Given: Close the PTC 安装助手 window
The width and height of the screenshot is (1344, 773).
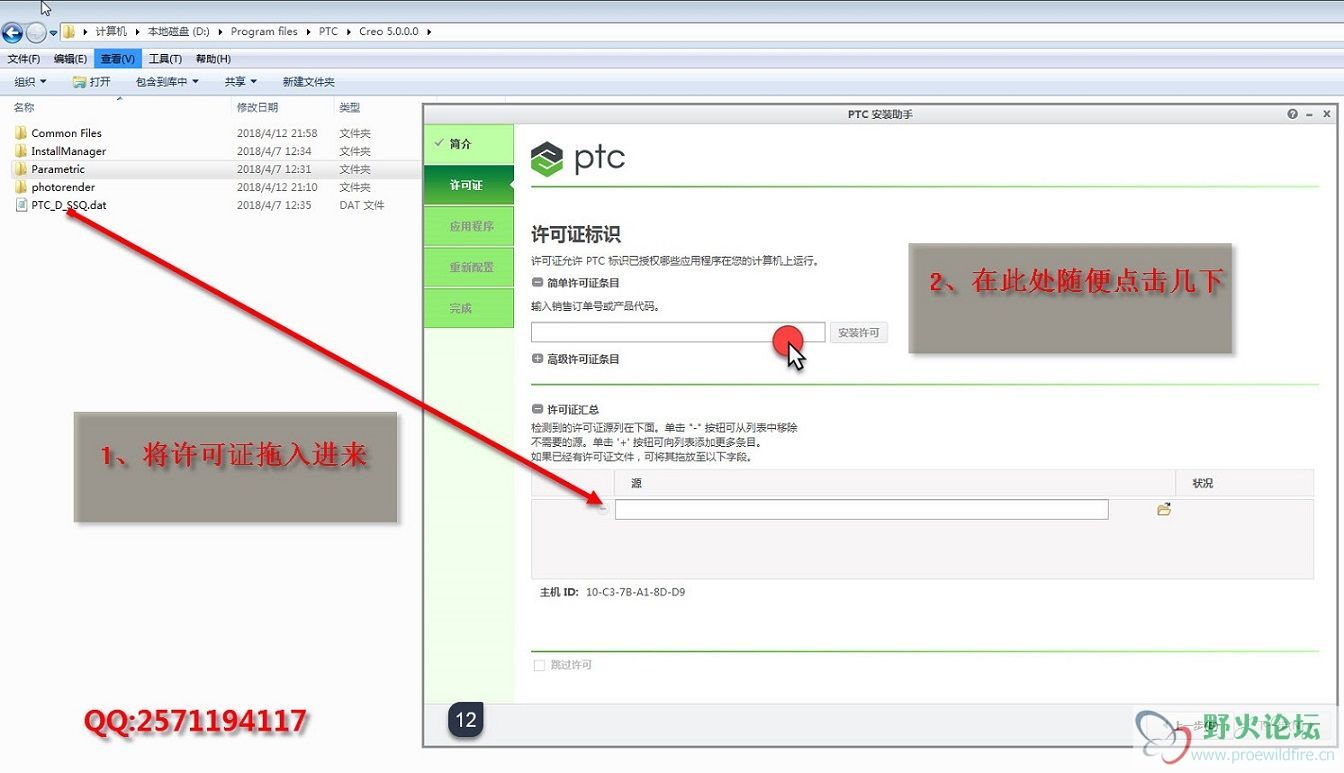Looking at the screenshot, I should [1327, 114].
